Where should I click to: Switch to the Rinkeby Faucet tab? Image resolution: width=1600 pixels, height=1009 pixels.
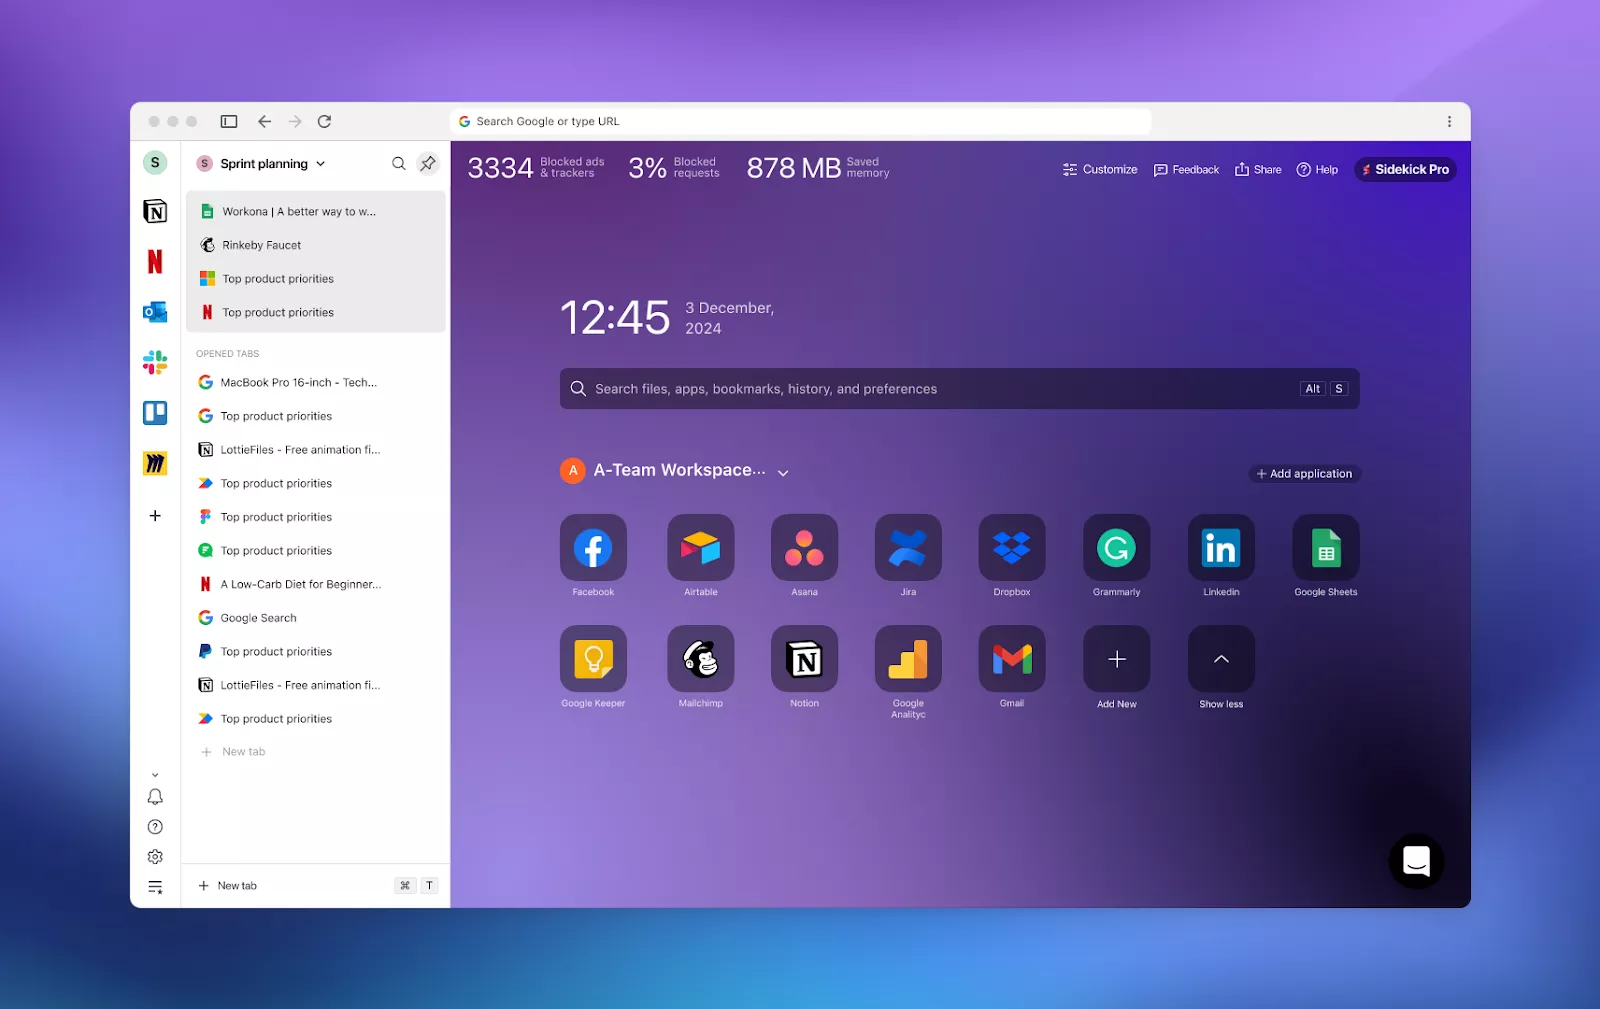click(x=262, y=245)
